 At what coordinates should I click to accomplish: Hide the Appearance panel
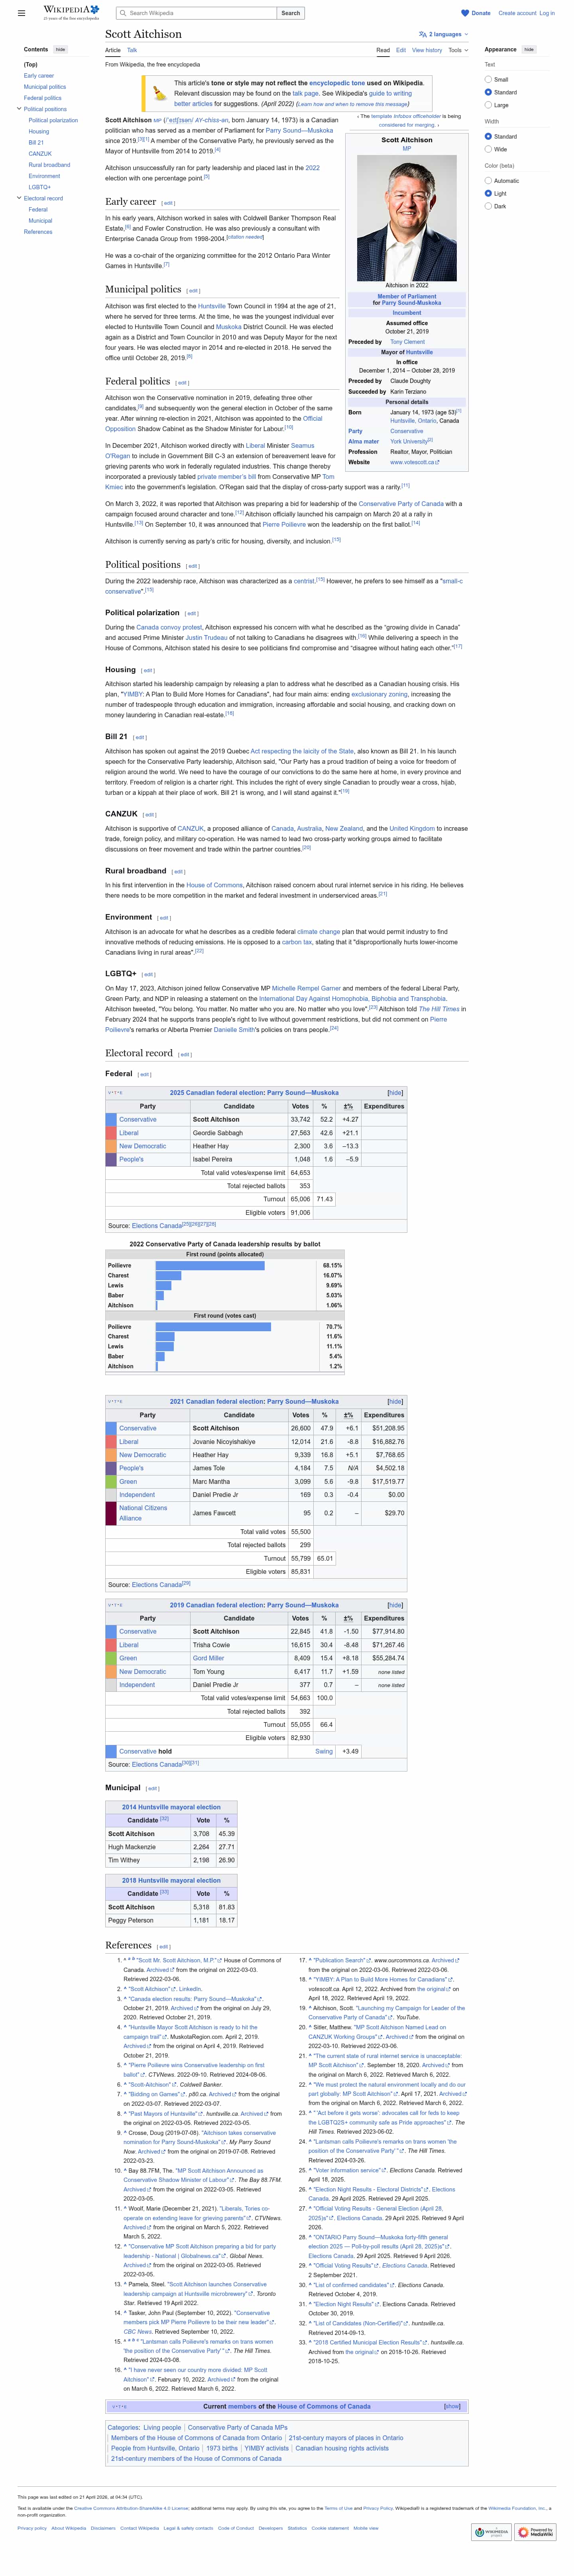pos(529,49)
